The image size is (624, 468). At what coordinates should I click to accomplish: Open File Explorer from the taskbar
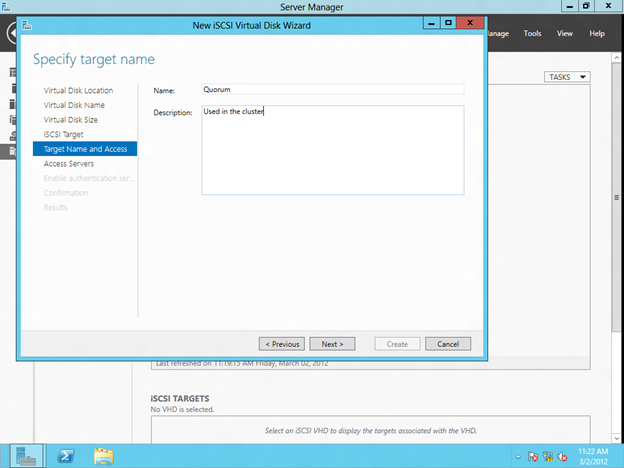click(x=103, y=456)
